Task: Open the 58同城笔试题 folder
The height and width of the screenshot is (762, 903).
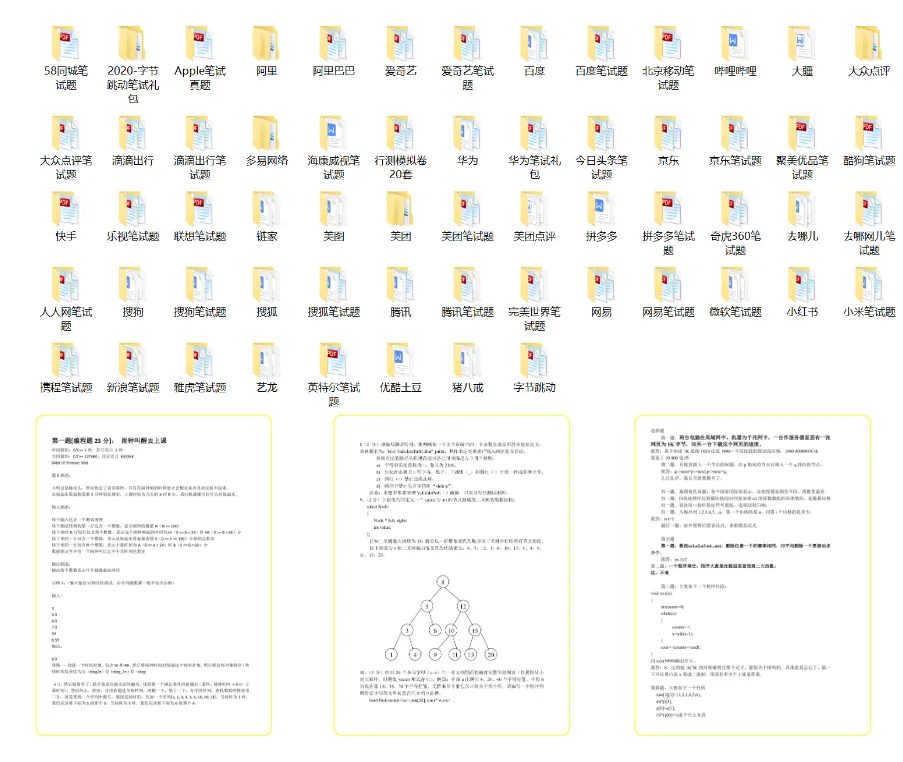Action: click(66, 43)
